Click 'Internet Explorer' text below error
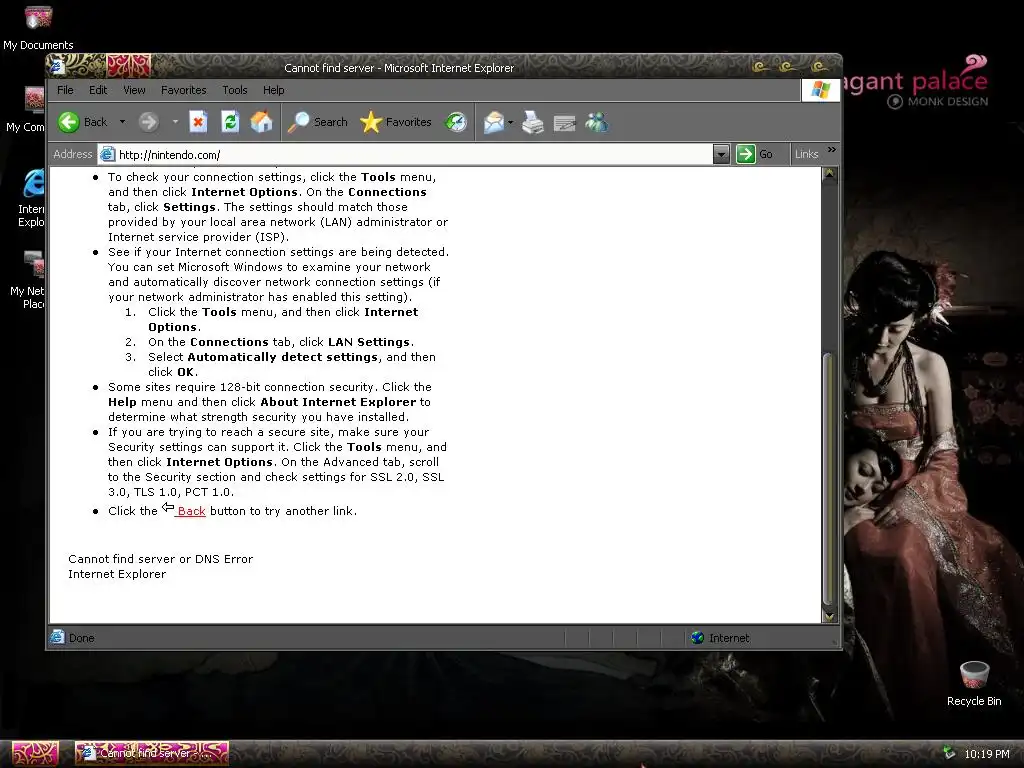The image size is (1024, 768). [x=117, y=574]
